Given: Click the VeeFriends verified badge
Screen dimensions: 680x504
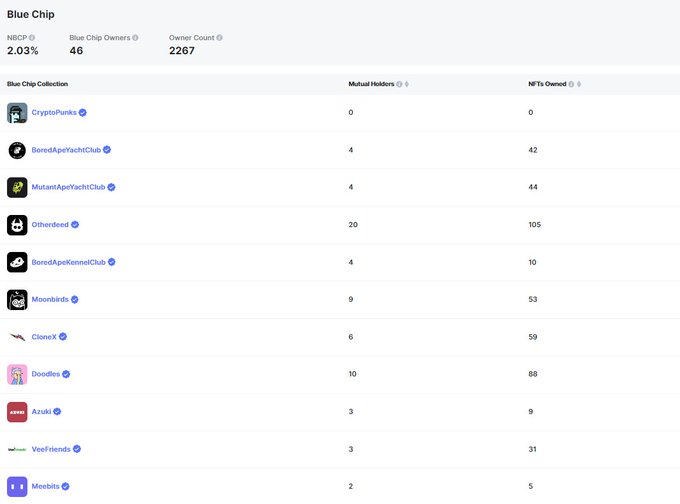Looking at the screenshot, I should pos(77,449).
